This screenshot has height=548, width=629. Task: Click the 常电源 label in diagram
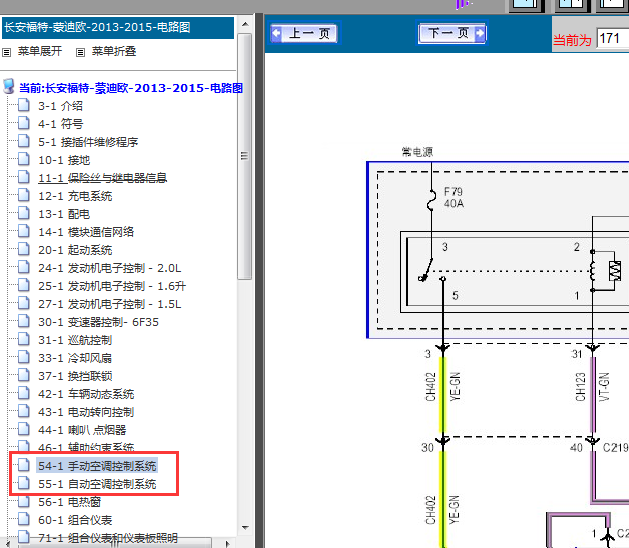(x=417, y=152)
